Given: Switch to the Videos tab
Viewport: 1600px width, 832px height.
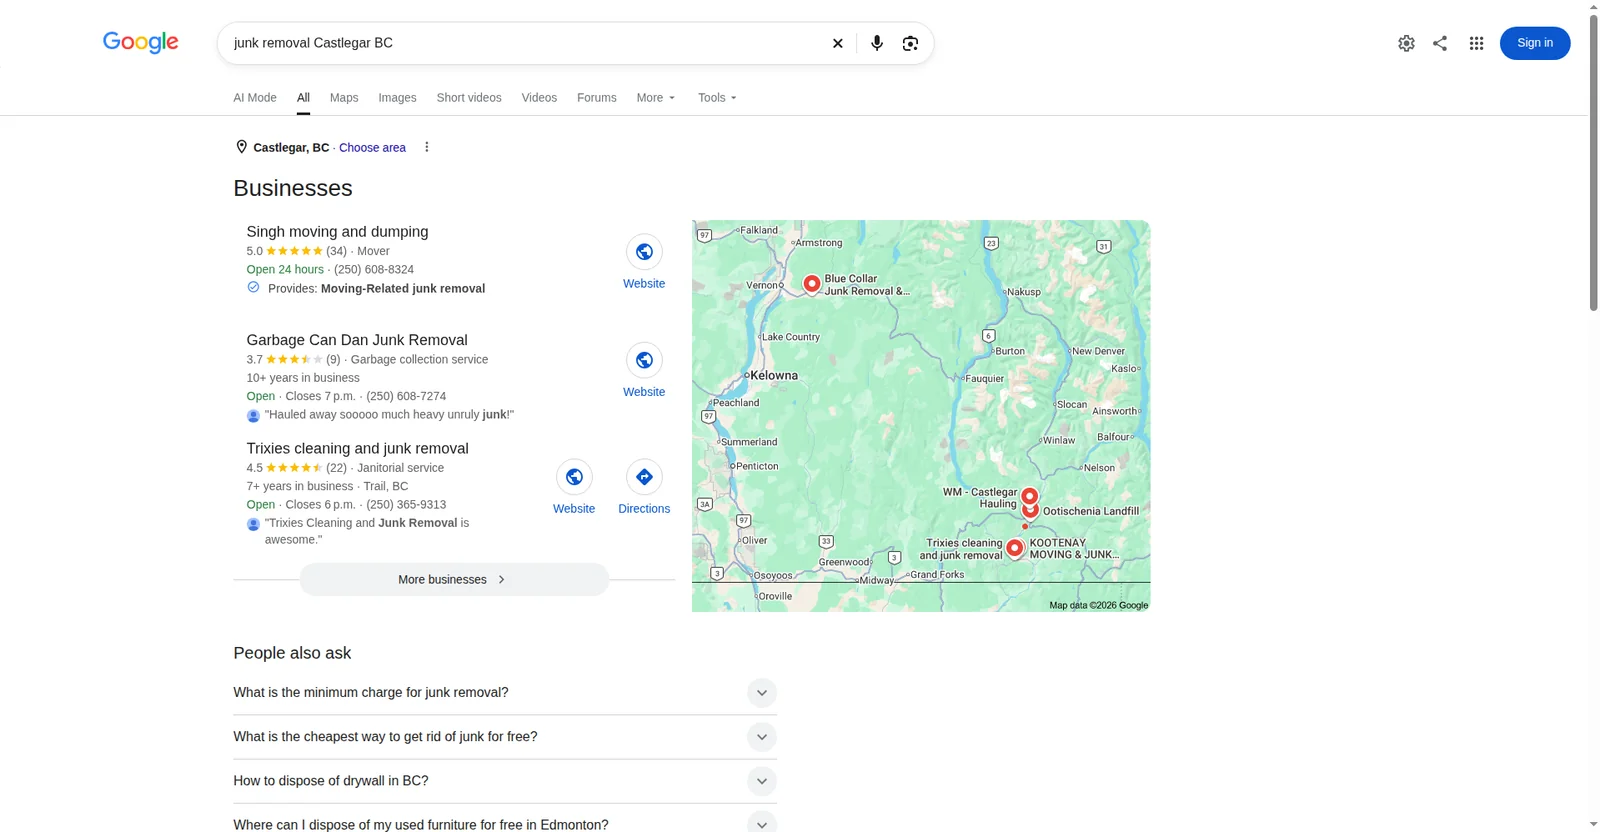Looking at the screenshot, I should click(539, 98).
